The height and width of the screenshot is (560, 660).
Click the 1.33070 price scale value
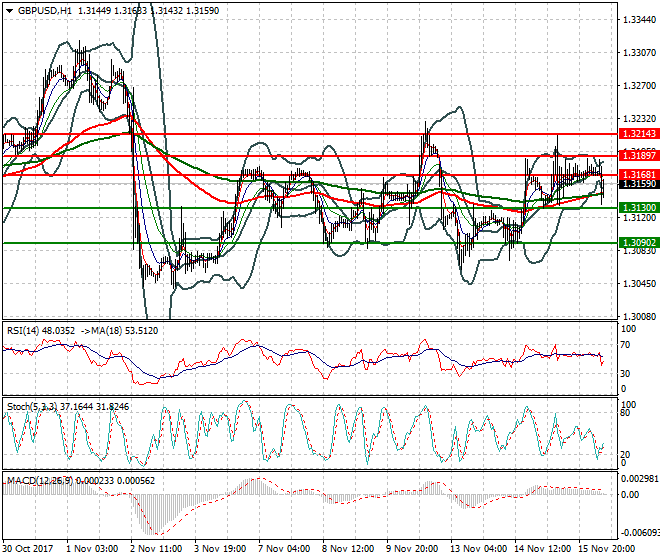[x=639, y=52]
